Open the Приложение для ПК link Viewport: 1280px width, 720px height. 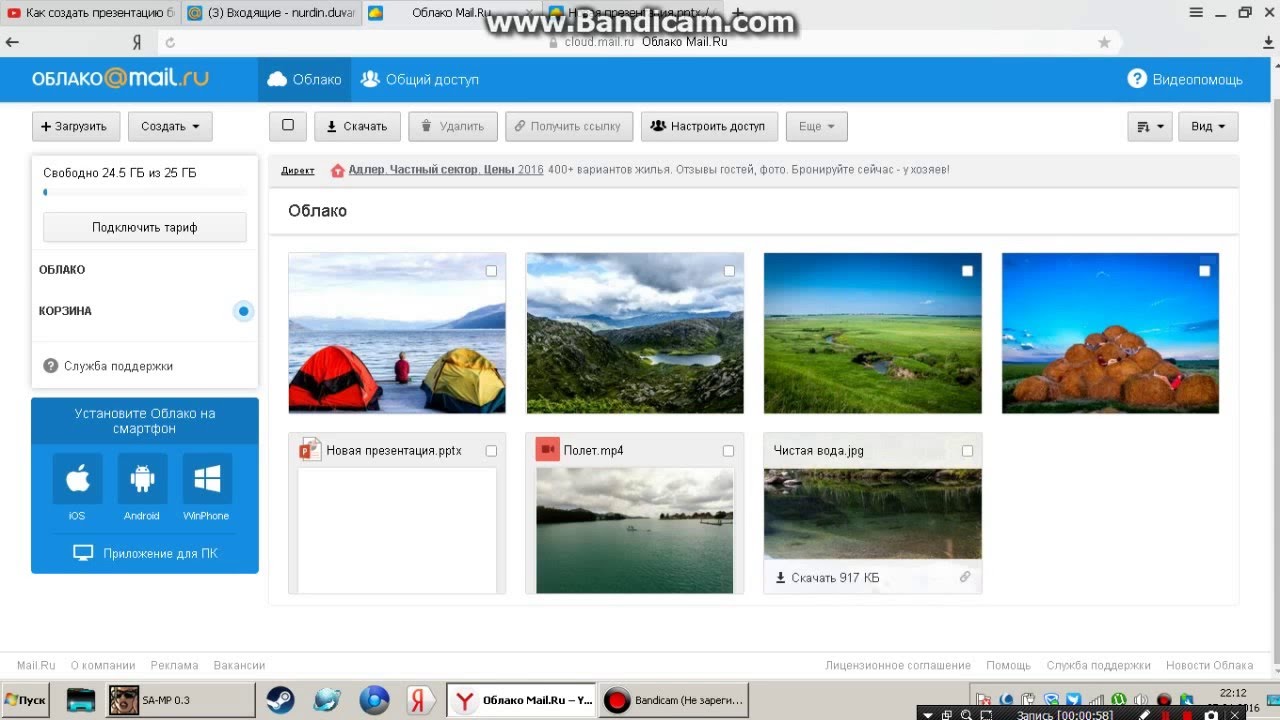[145, 553]
